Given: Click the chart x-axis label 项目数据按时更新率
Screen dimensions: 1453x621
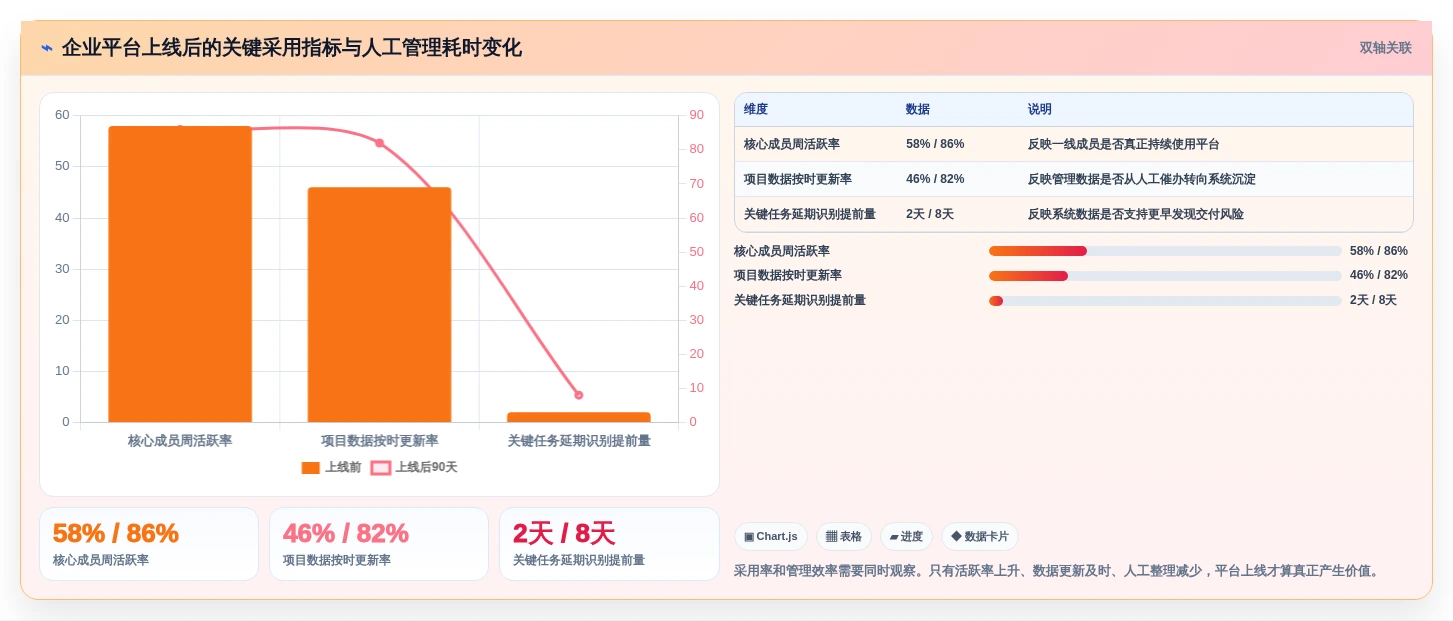Looking at the screenshot, I should pos(379,441).
